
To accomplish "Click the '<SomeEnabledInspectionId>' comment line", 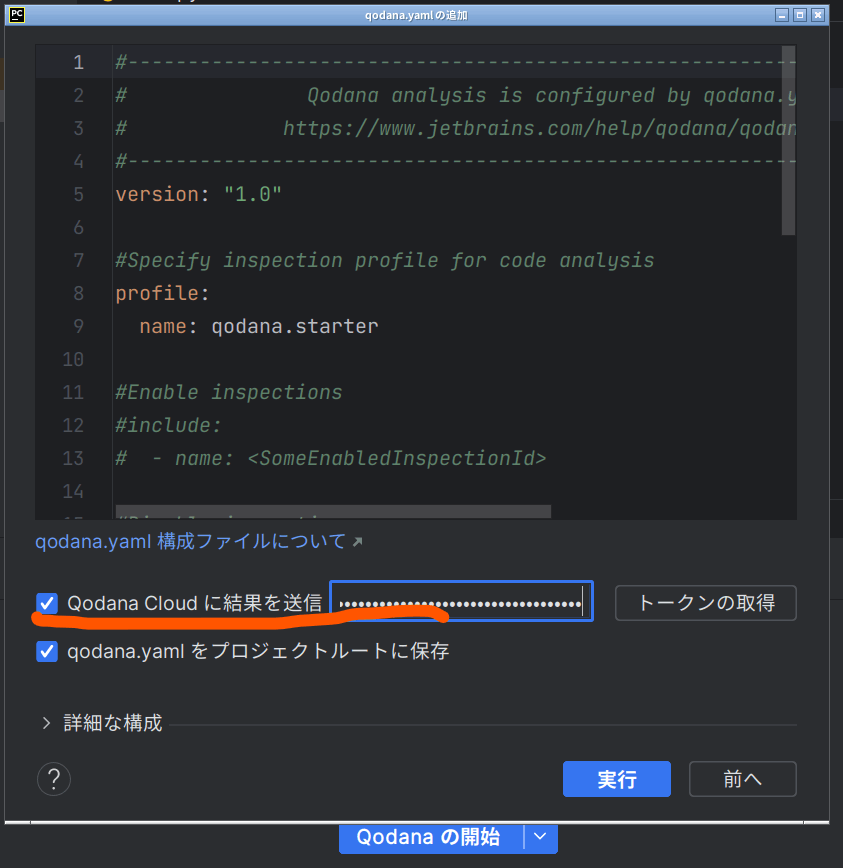I will [331, 458].
